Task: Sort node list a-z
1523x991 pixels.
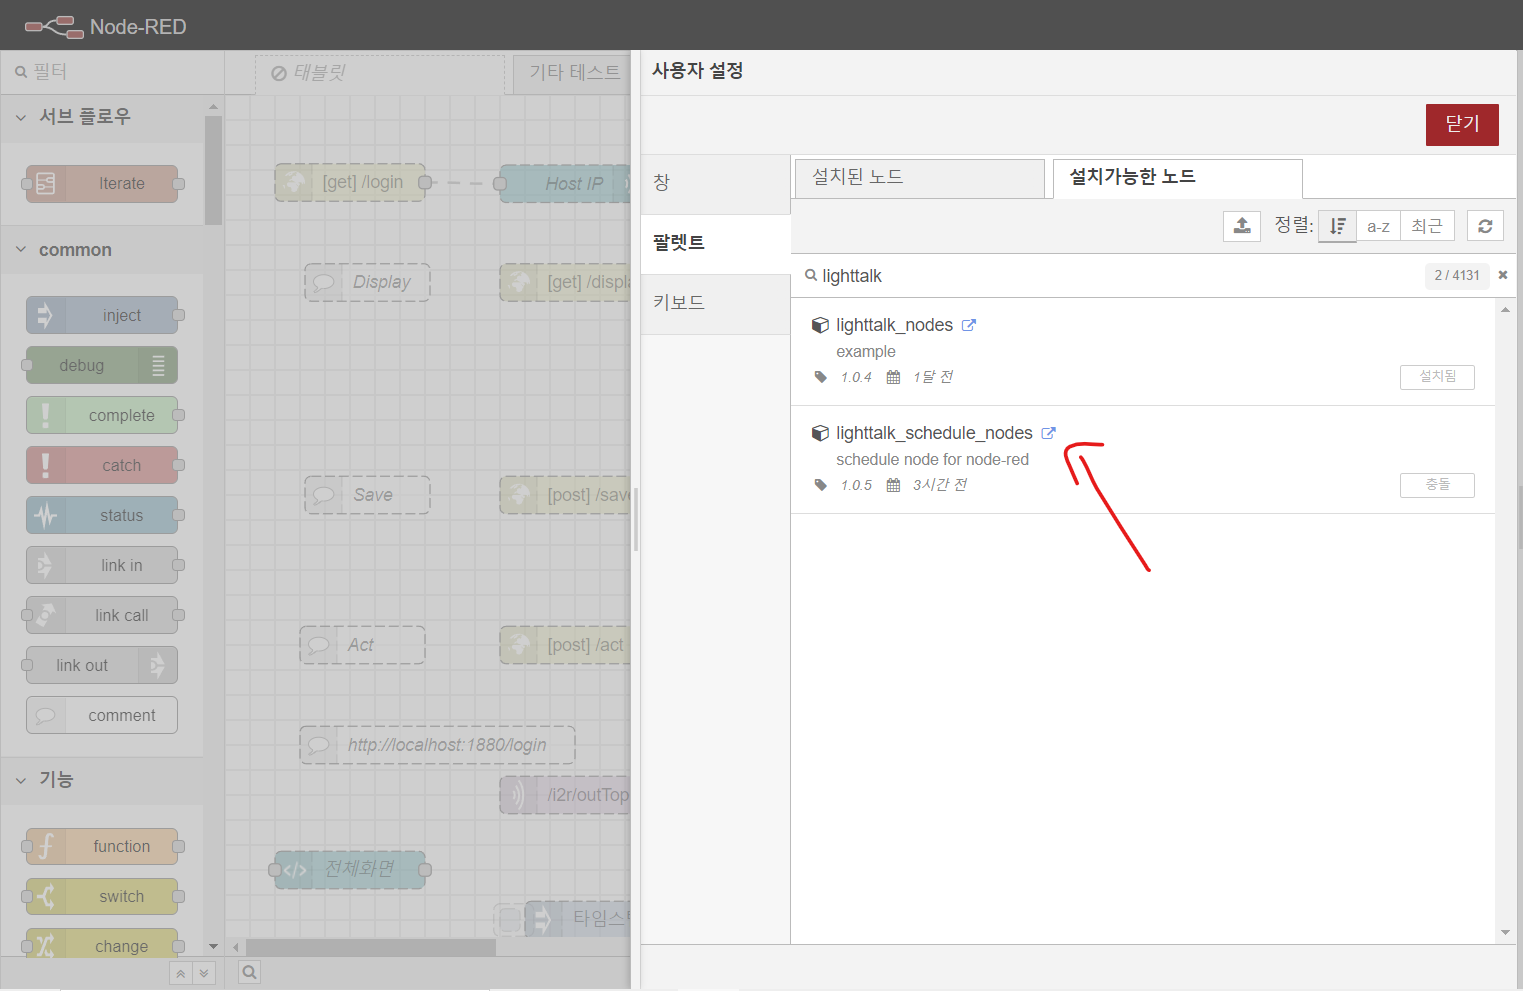Action: click(x=1378, y=226)
